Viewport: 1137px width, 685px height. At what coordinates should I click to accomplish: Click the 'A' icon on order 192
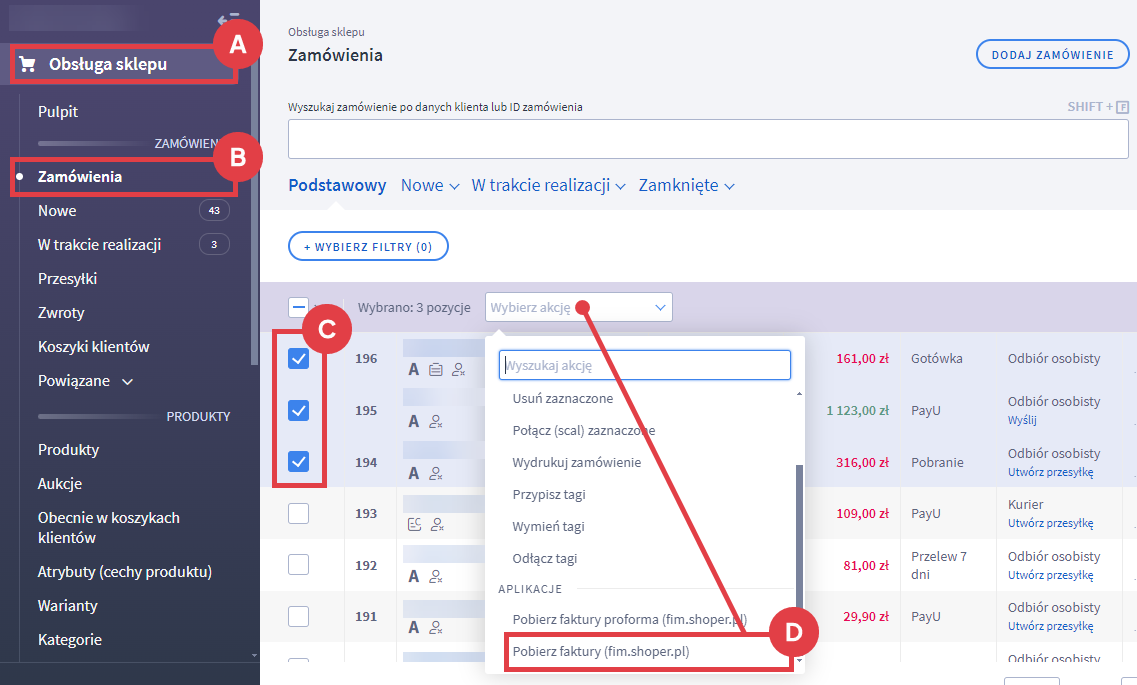coord(414,576)
